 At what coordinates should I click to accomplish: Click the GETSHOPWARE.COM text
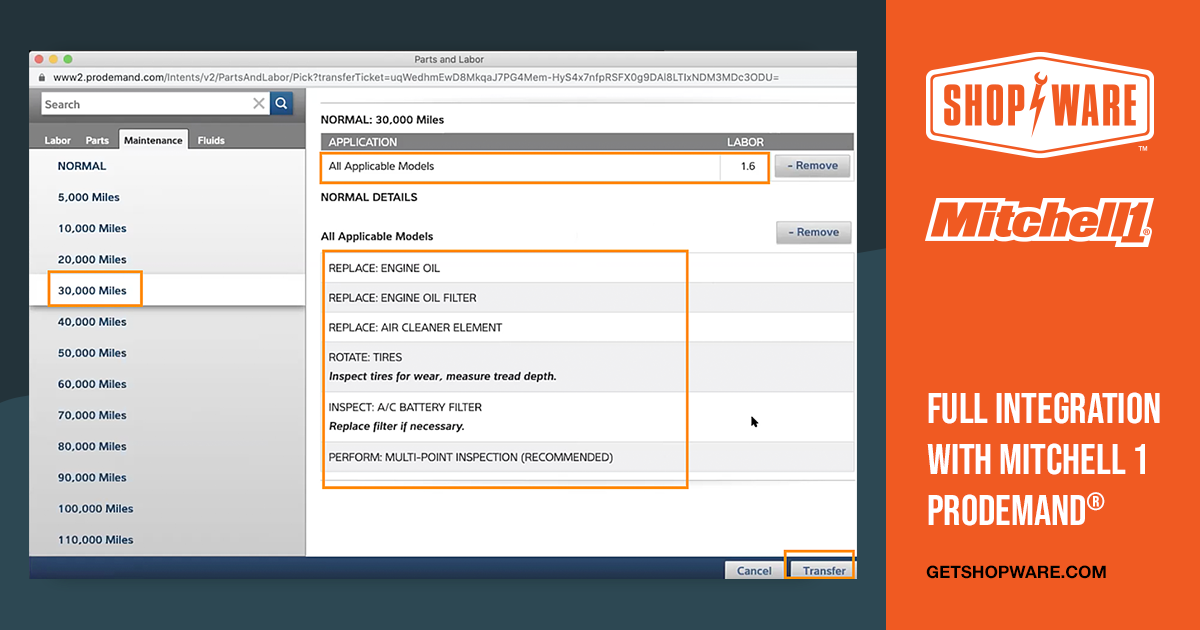click(1016, 573)
